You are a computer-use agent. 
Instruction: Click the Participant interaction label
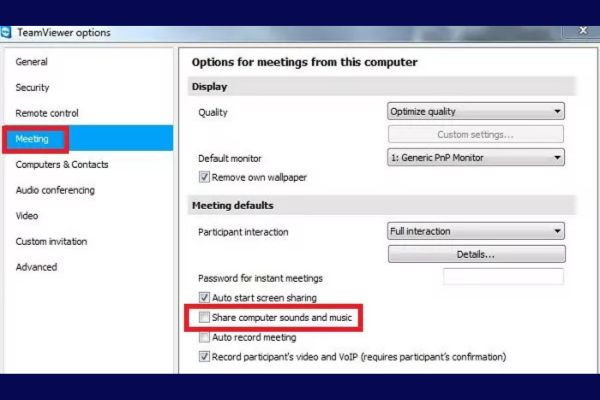(x=243, y=232)
